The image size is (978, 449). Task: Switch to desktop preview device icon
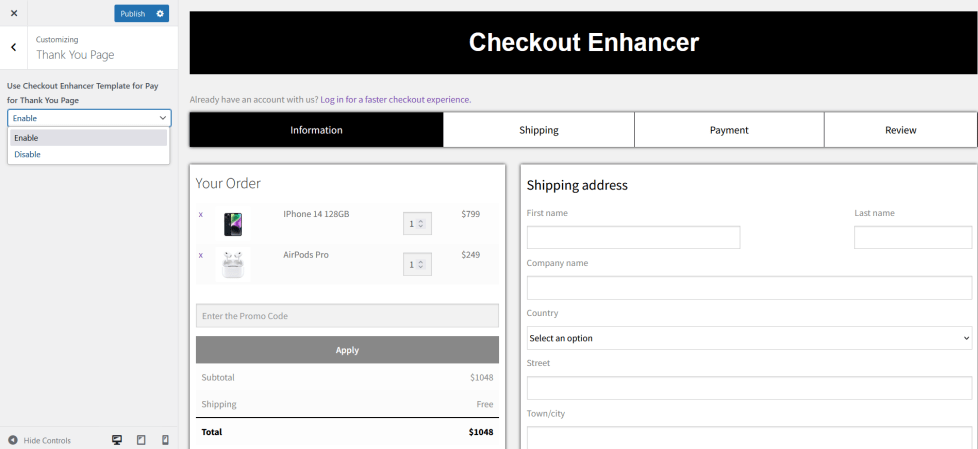click(117, 440)
